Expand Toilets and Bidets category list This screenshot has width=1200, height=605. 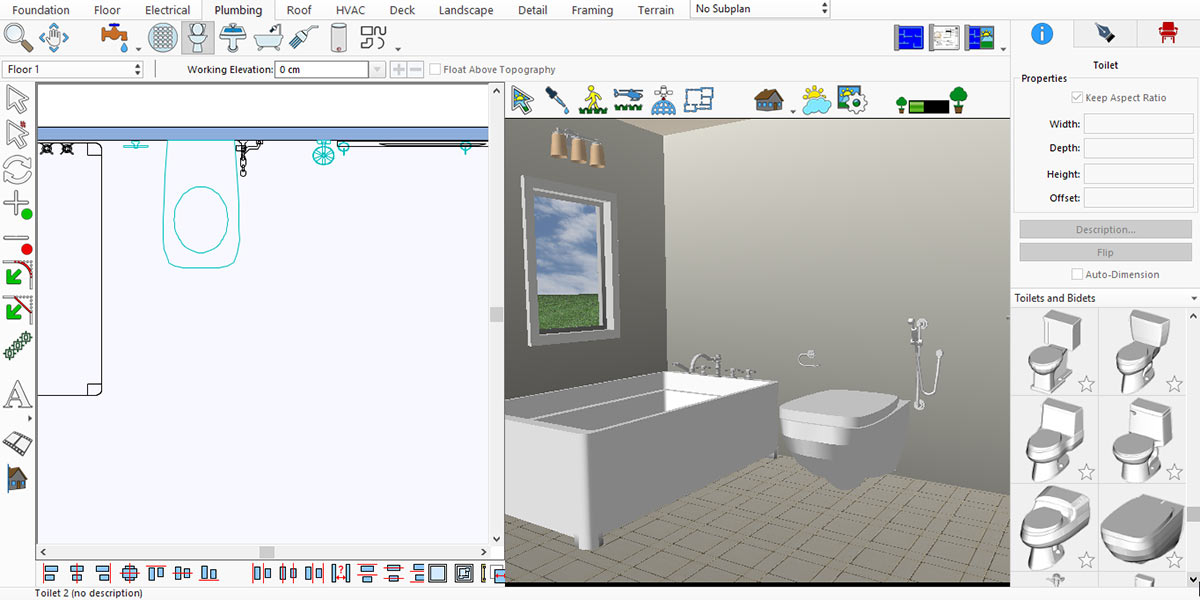pos(1193,298)
